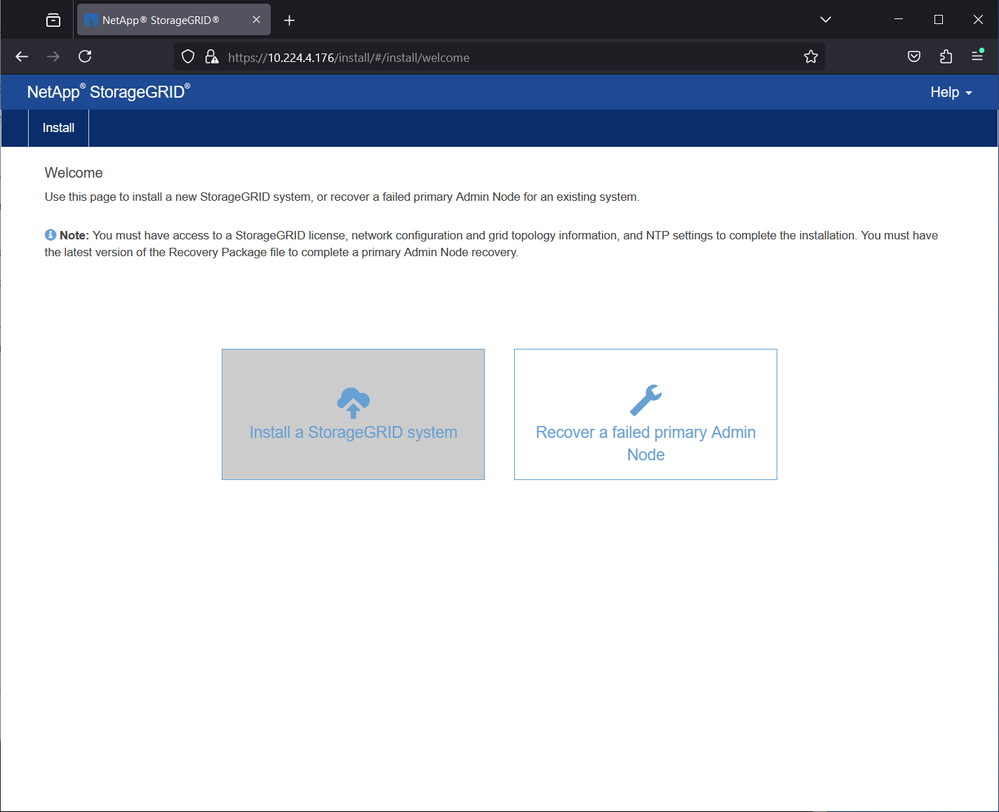Expand the list all tabs chevron
This screenshot has height=812, width=999.
pos(825,20)
